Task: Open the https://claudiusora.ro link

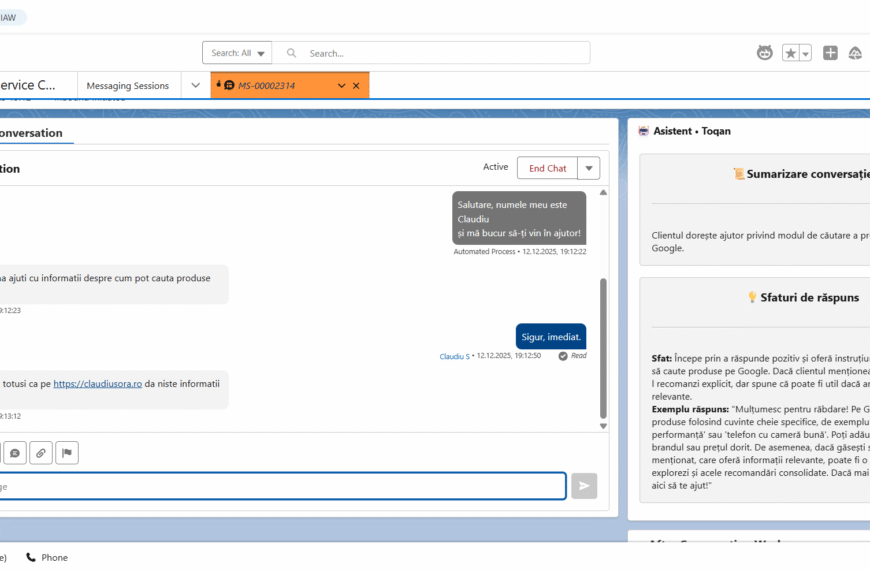Action: (x=98, y=384)
